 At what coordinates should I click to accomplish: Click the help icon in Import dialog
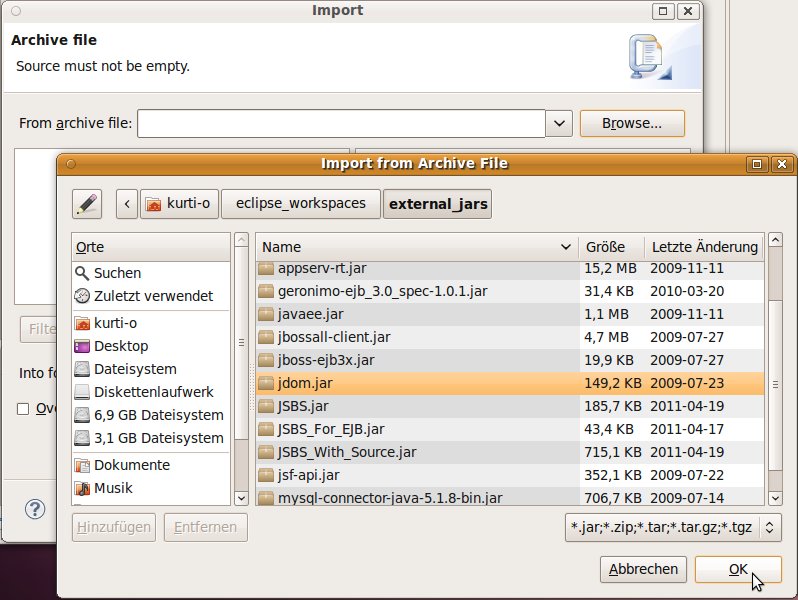[x=35, y=510]
